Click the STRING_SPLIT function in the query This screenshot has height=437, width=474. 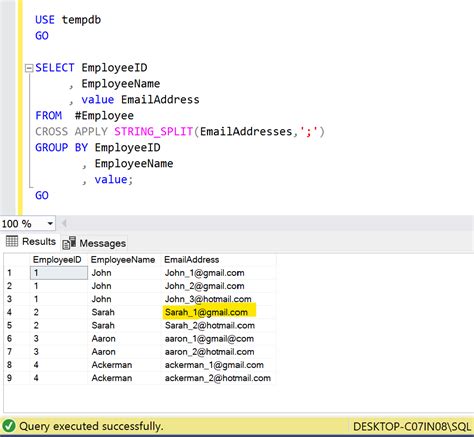pyautogui.click(x=154, y=132)
